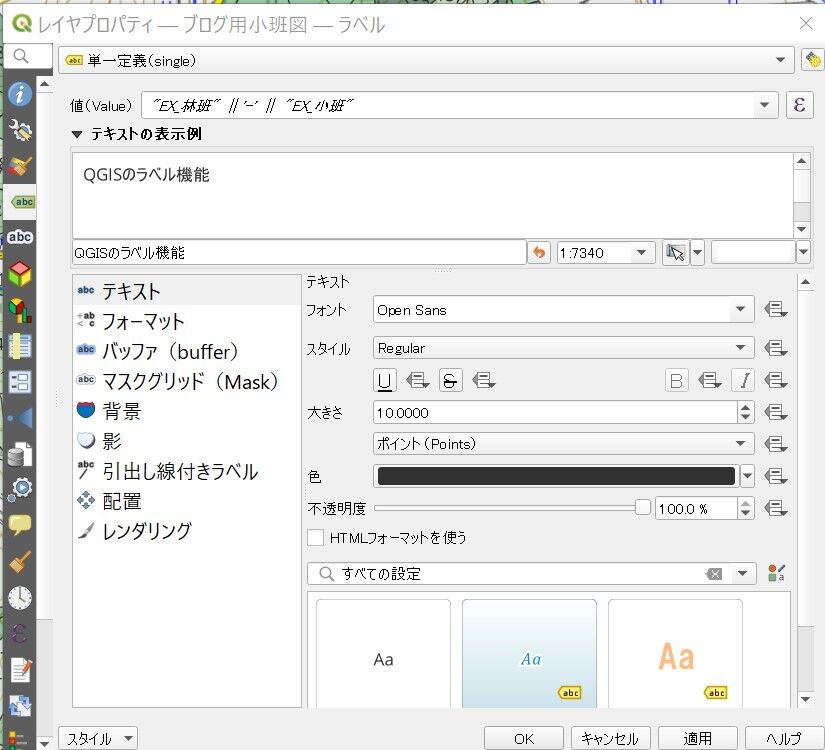Open the Metadata notepad tab

coord(20,669)
